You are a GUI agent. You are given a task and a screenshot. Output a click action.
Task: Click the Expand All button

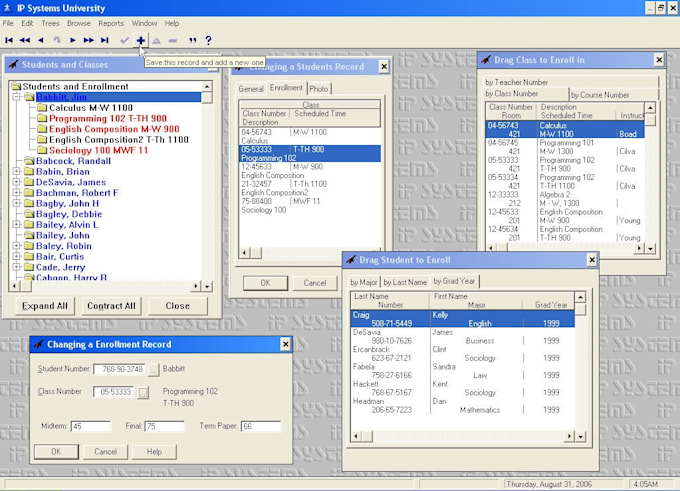coord(45,306)
